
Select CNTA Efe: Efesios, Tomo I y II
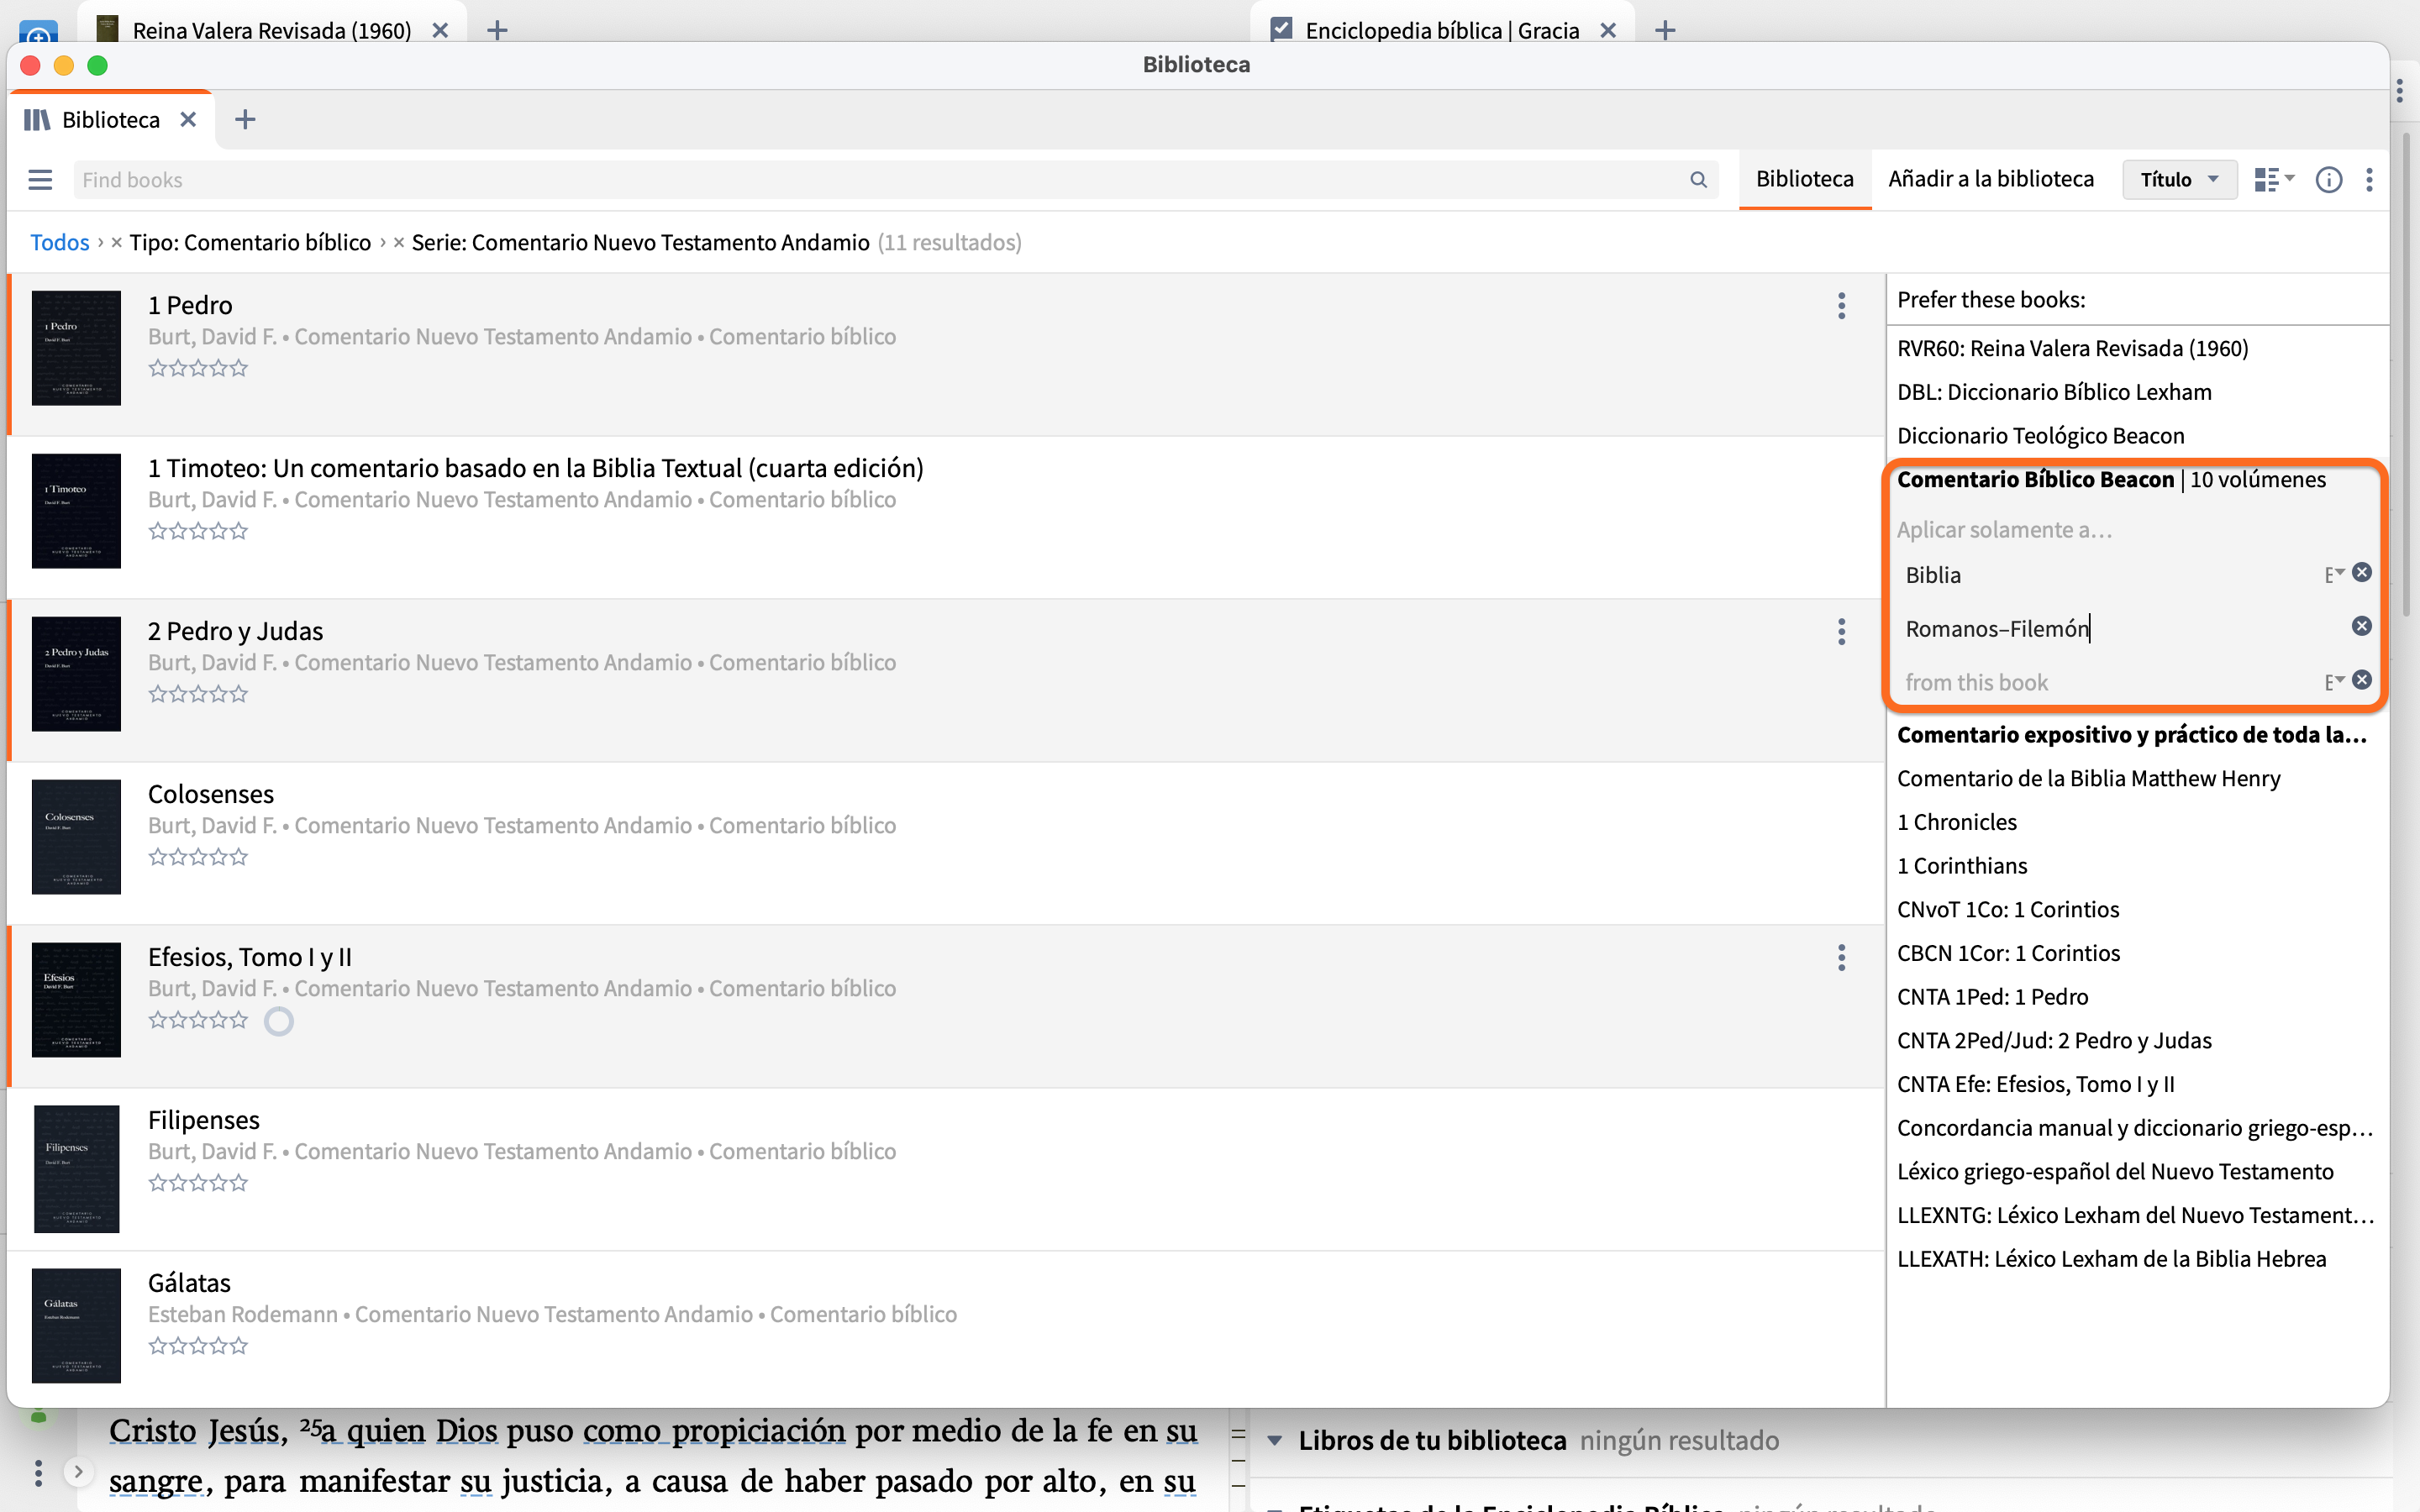tap(2035, 1084)
